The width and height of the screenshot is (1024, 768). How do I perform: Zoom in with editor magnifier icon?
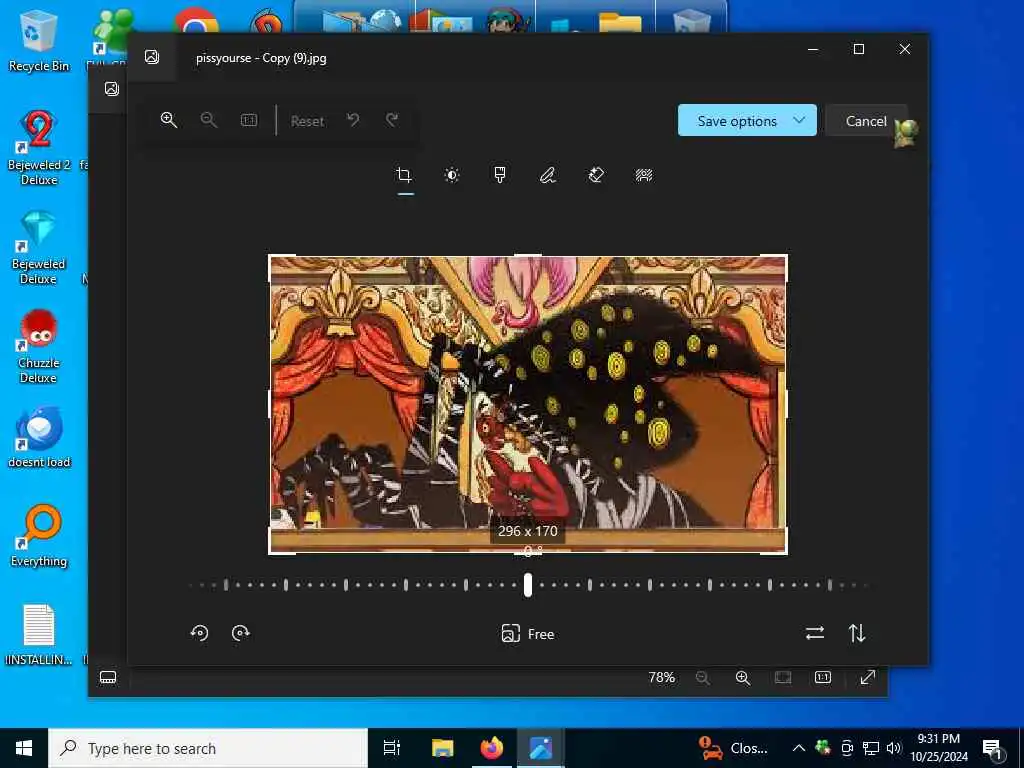coord(168,120)
